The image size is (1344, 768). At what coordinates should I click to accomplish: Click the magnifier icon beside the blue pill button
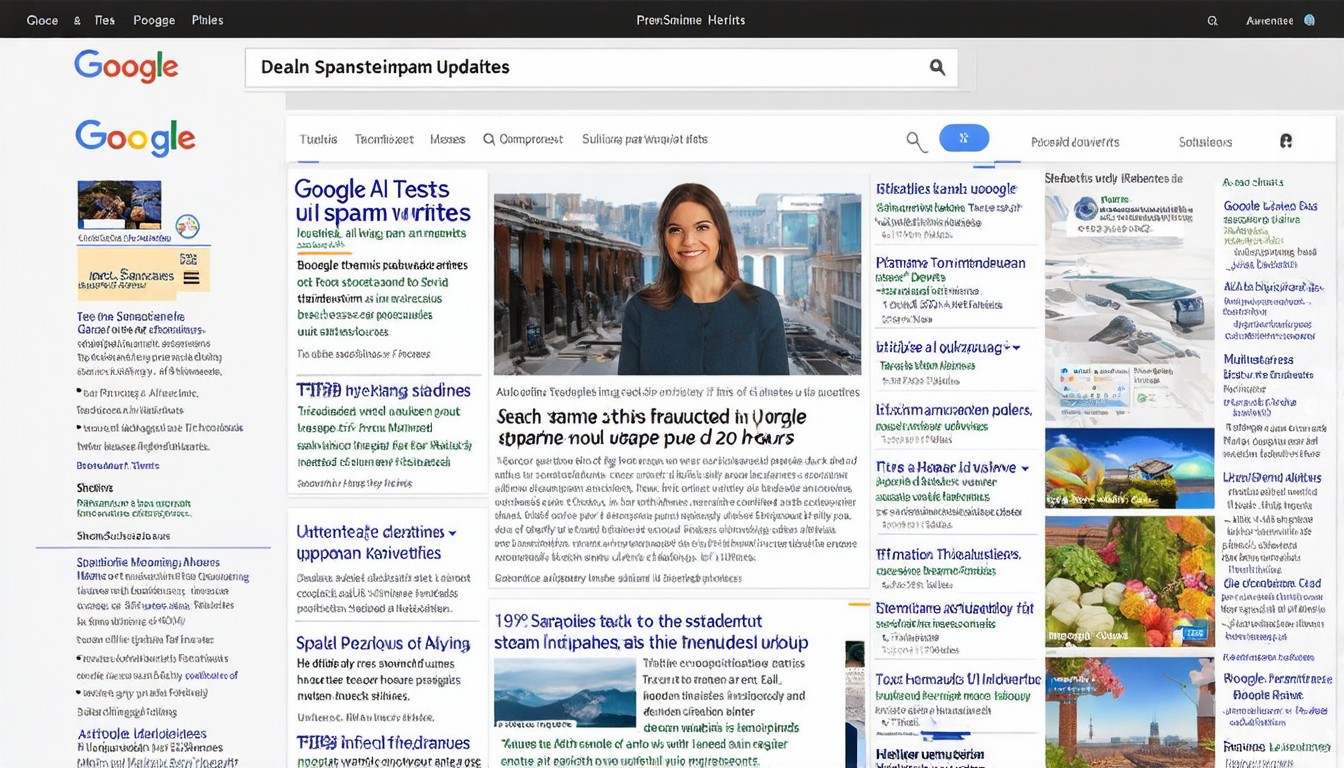coord(916,141)
